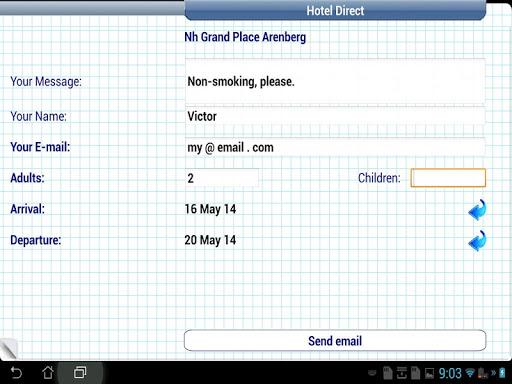
Task: Edit the Your Name field with Victor
Action: point(335,116)
